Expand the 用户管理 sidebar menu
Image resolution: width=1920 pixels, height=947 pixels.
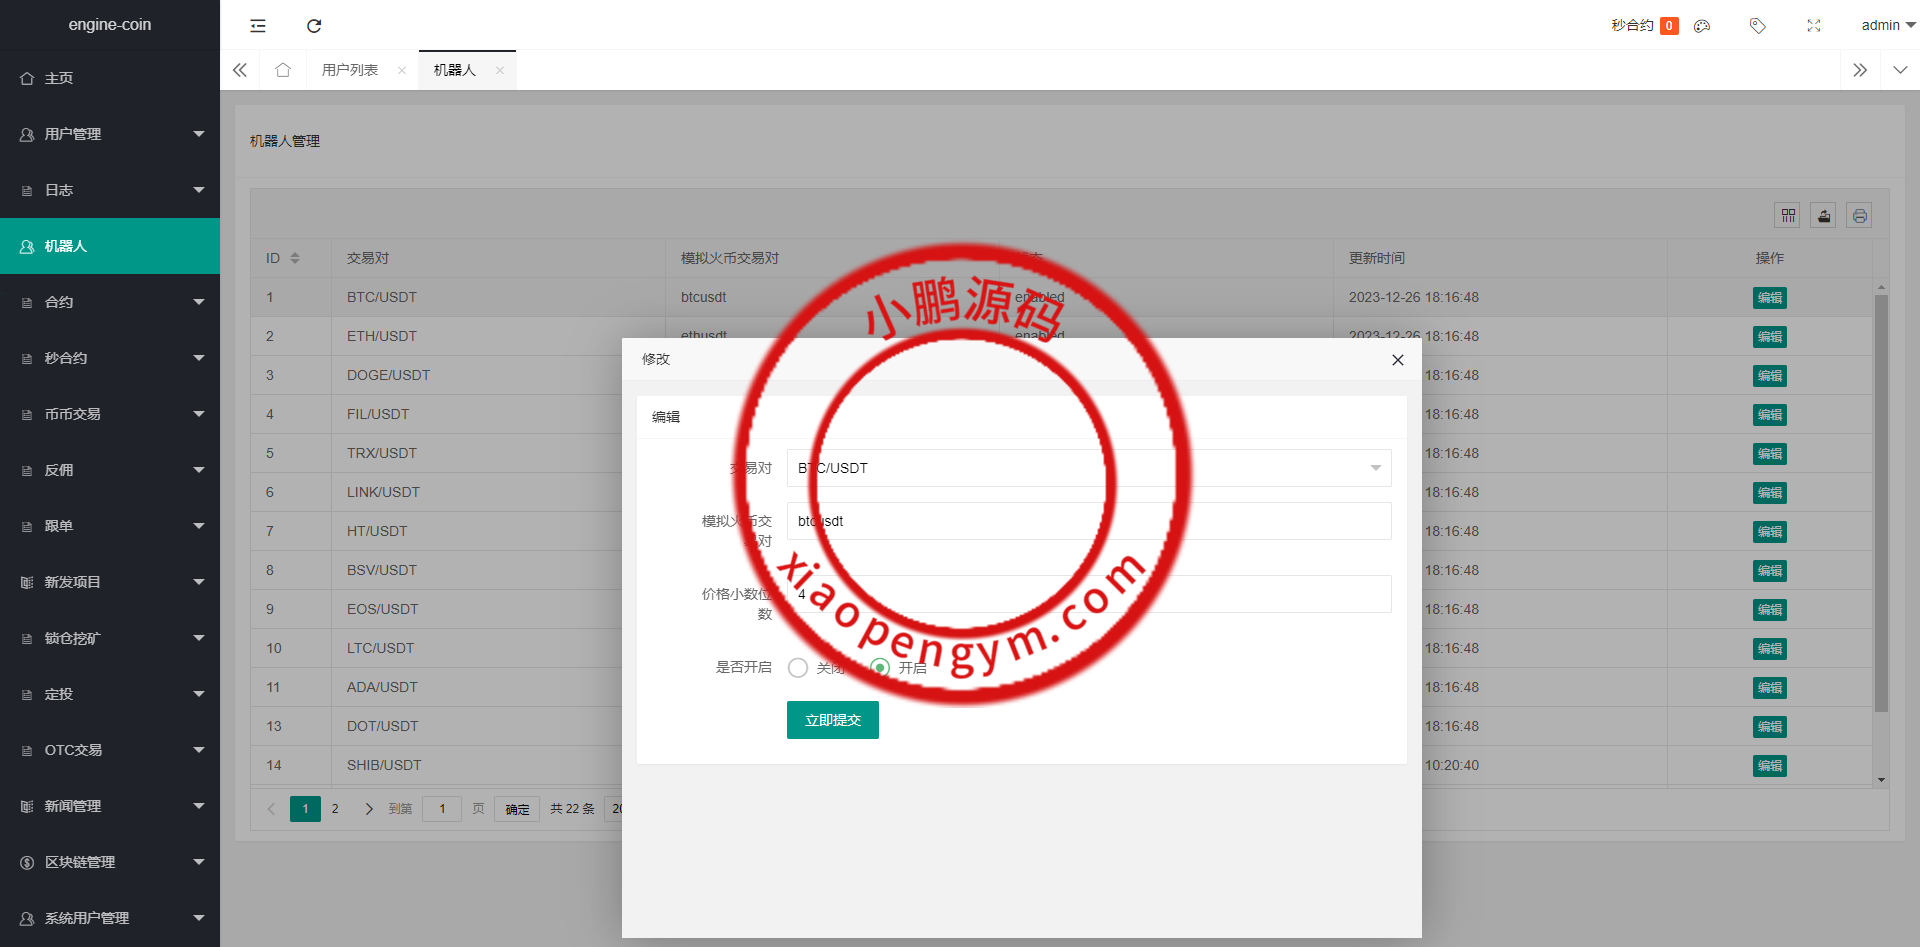tap(110, 134)
